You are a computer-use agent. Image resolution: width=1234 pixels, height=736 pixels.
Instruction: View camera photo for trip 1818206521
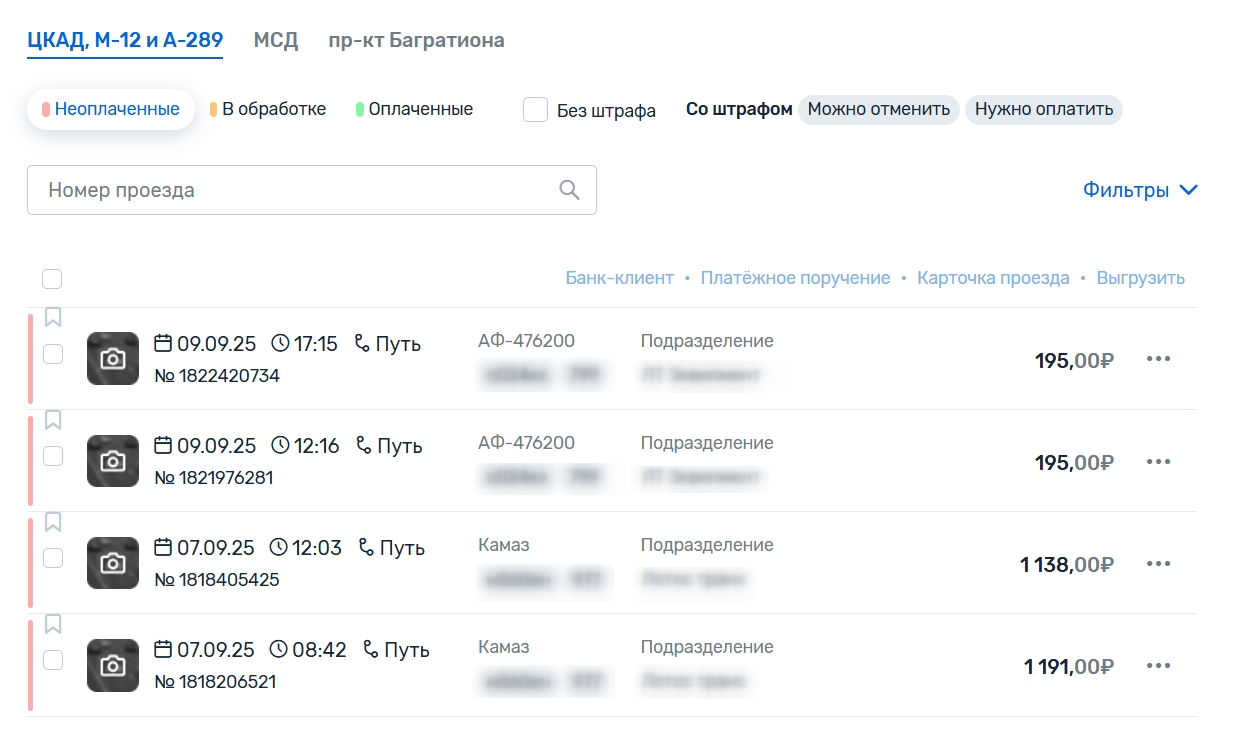pyautogui.click(x=113, y=665)
